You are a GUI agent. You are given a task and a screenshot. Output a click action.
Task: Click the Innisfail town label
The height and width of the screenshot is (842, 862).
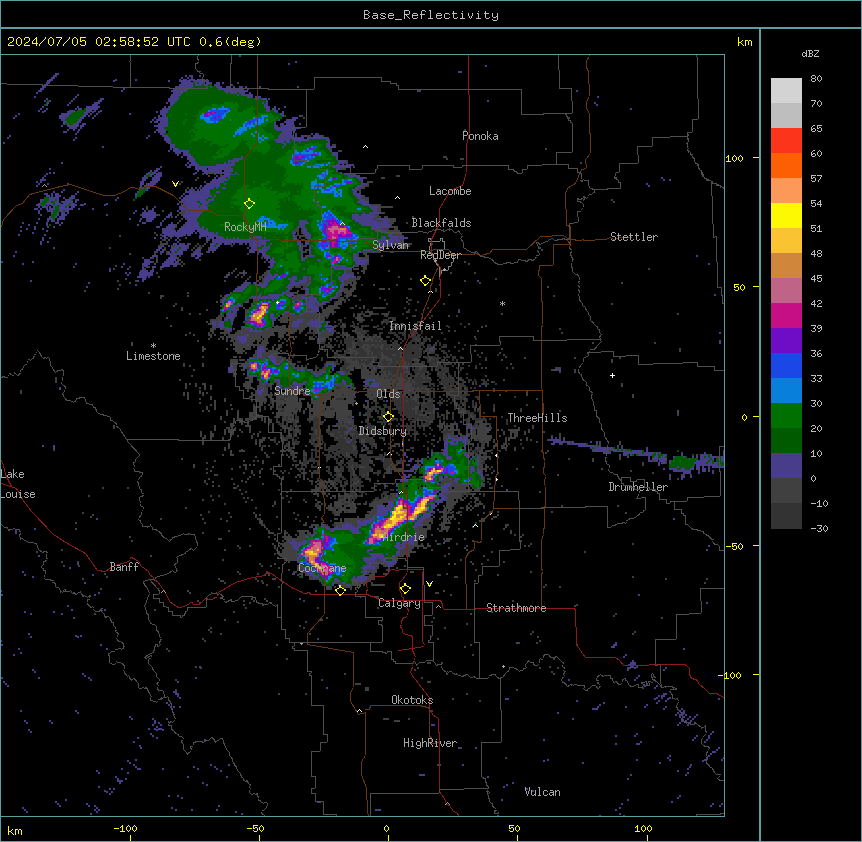click(415, 326)
